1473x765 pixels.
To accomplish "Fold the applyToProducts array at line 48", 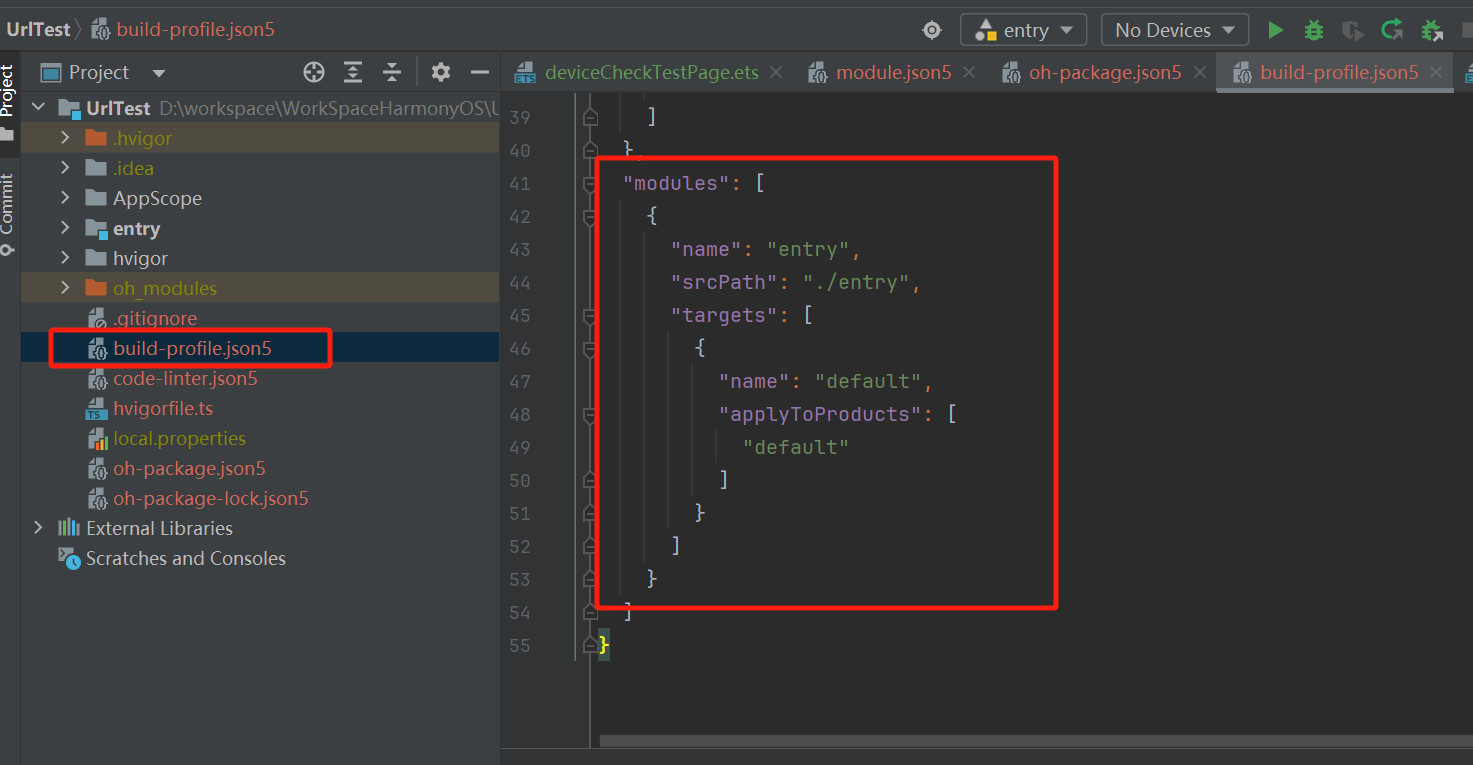I will pos(590,415).
